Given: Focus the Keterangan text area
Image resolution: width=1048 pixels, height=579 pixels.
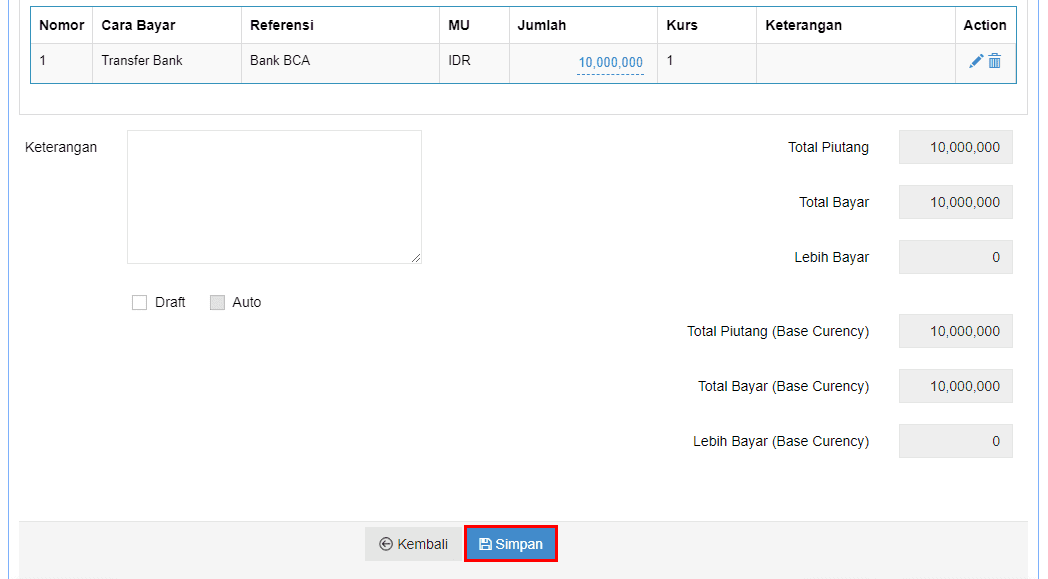Looking at the screenshot, I should 274,197.
